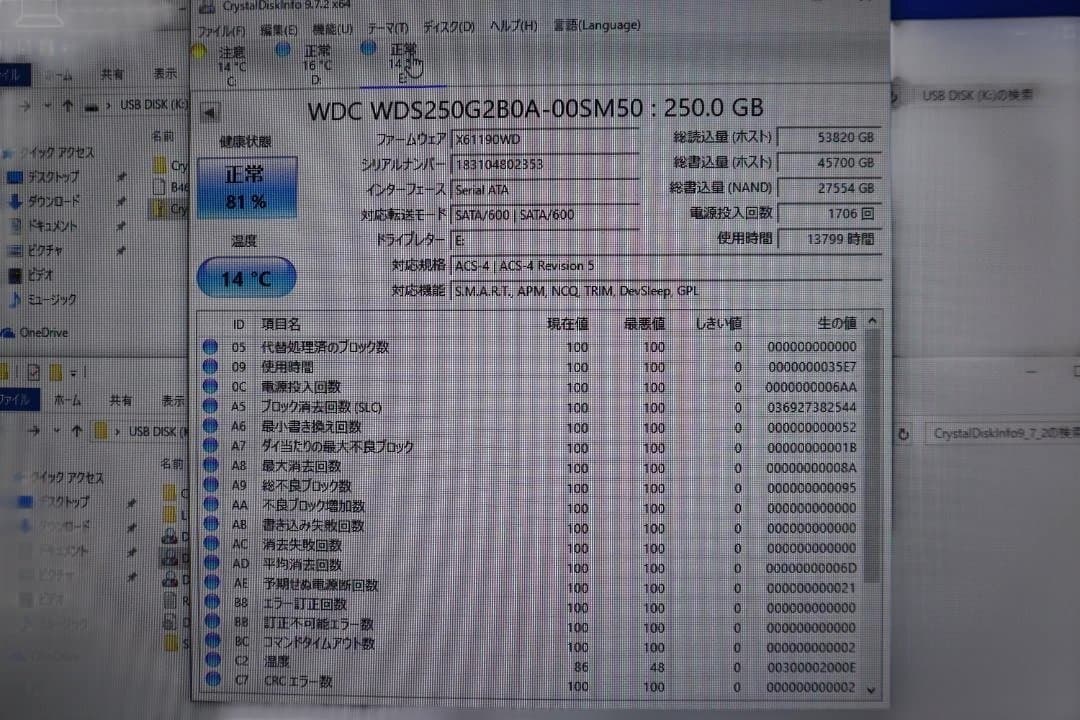Click the 項目名 column header
This screenshot has width=1080, height=720.
coord(281,324)
